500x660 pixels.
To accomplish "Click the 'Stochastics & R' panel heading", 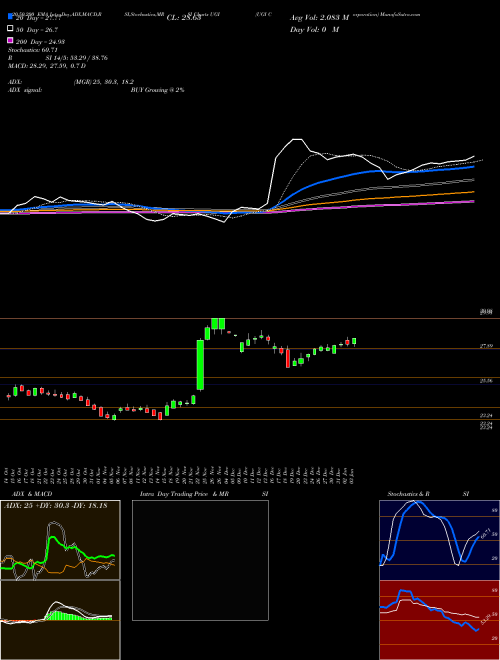I will pos(408,494).
